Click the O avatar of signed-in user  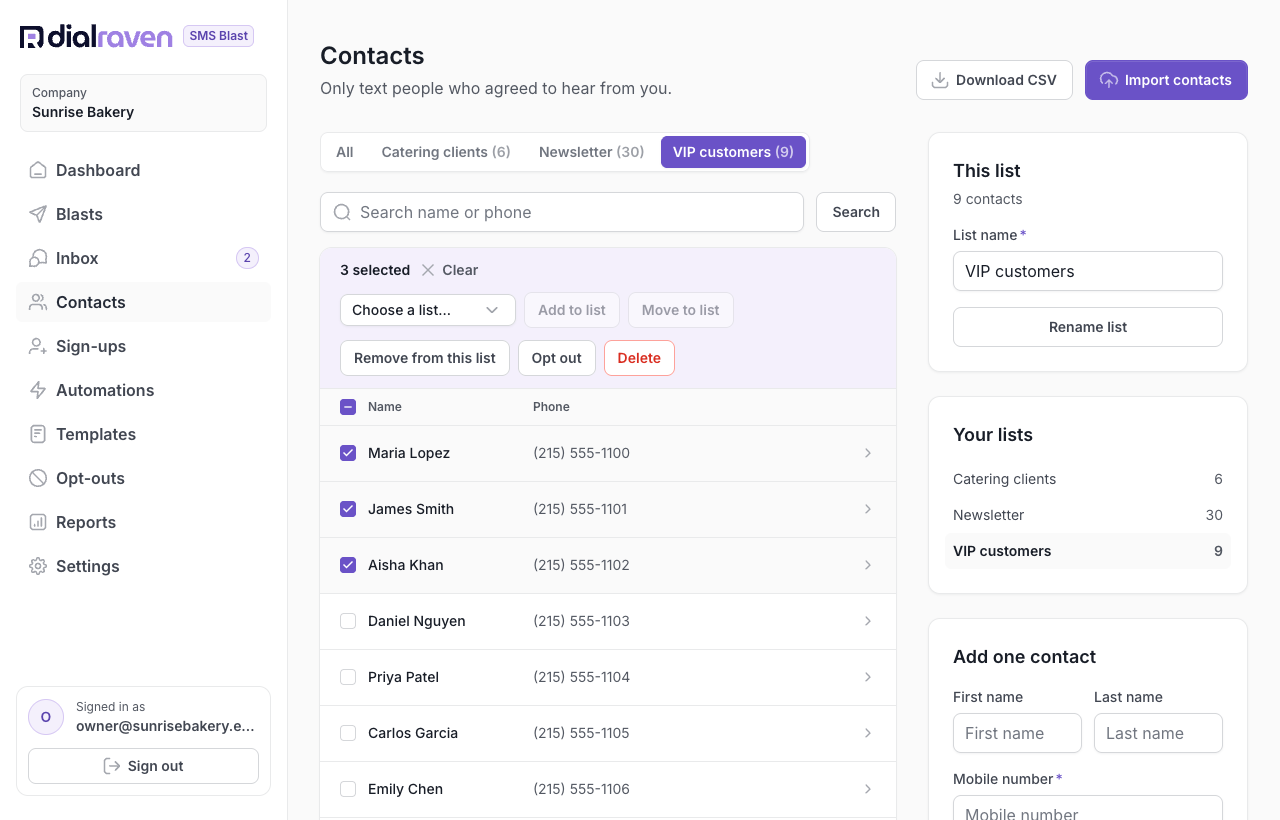[x=46, y=717]
